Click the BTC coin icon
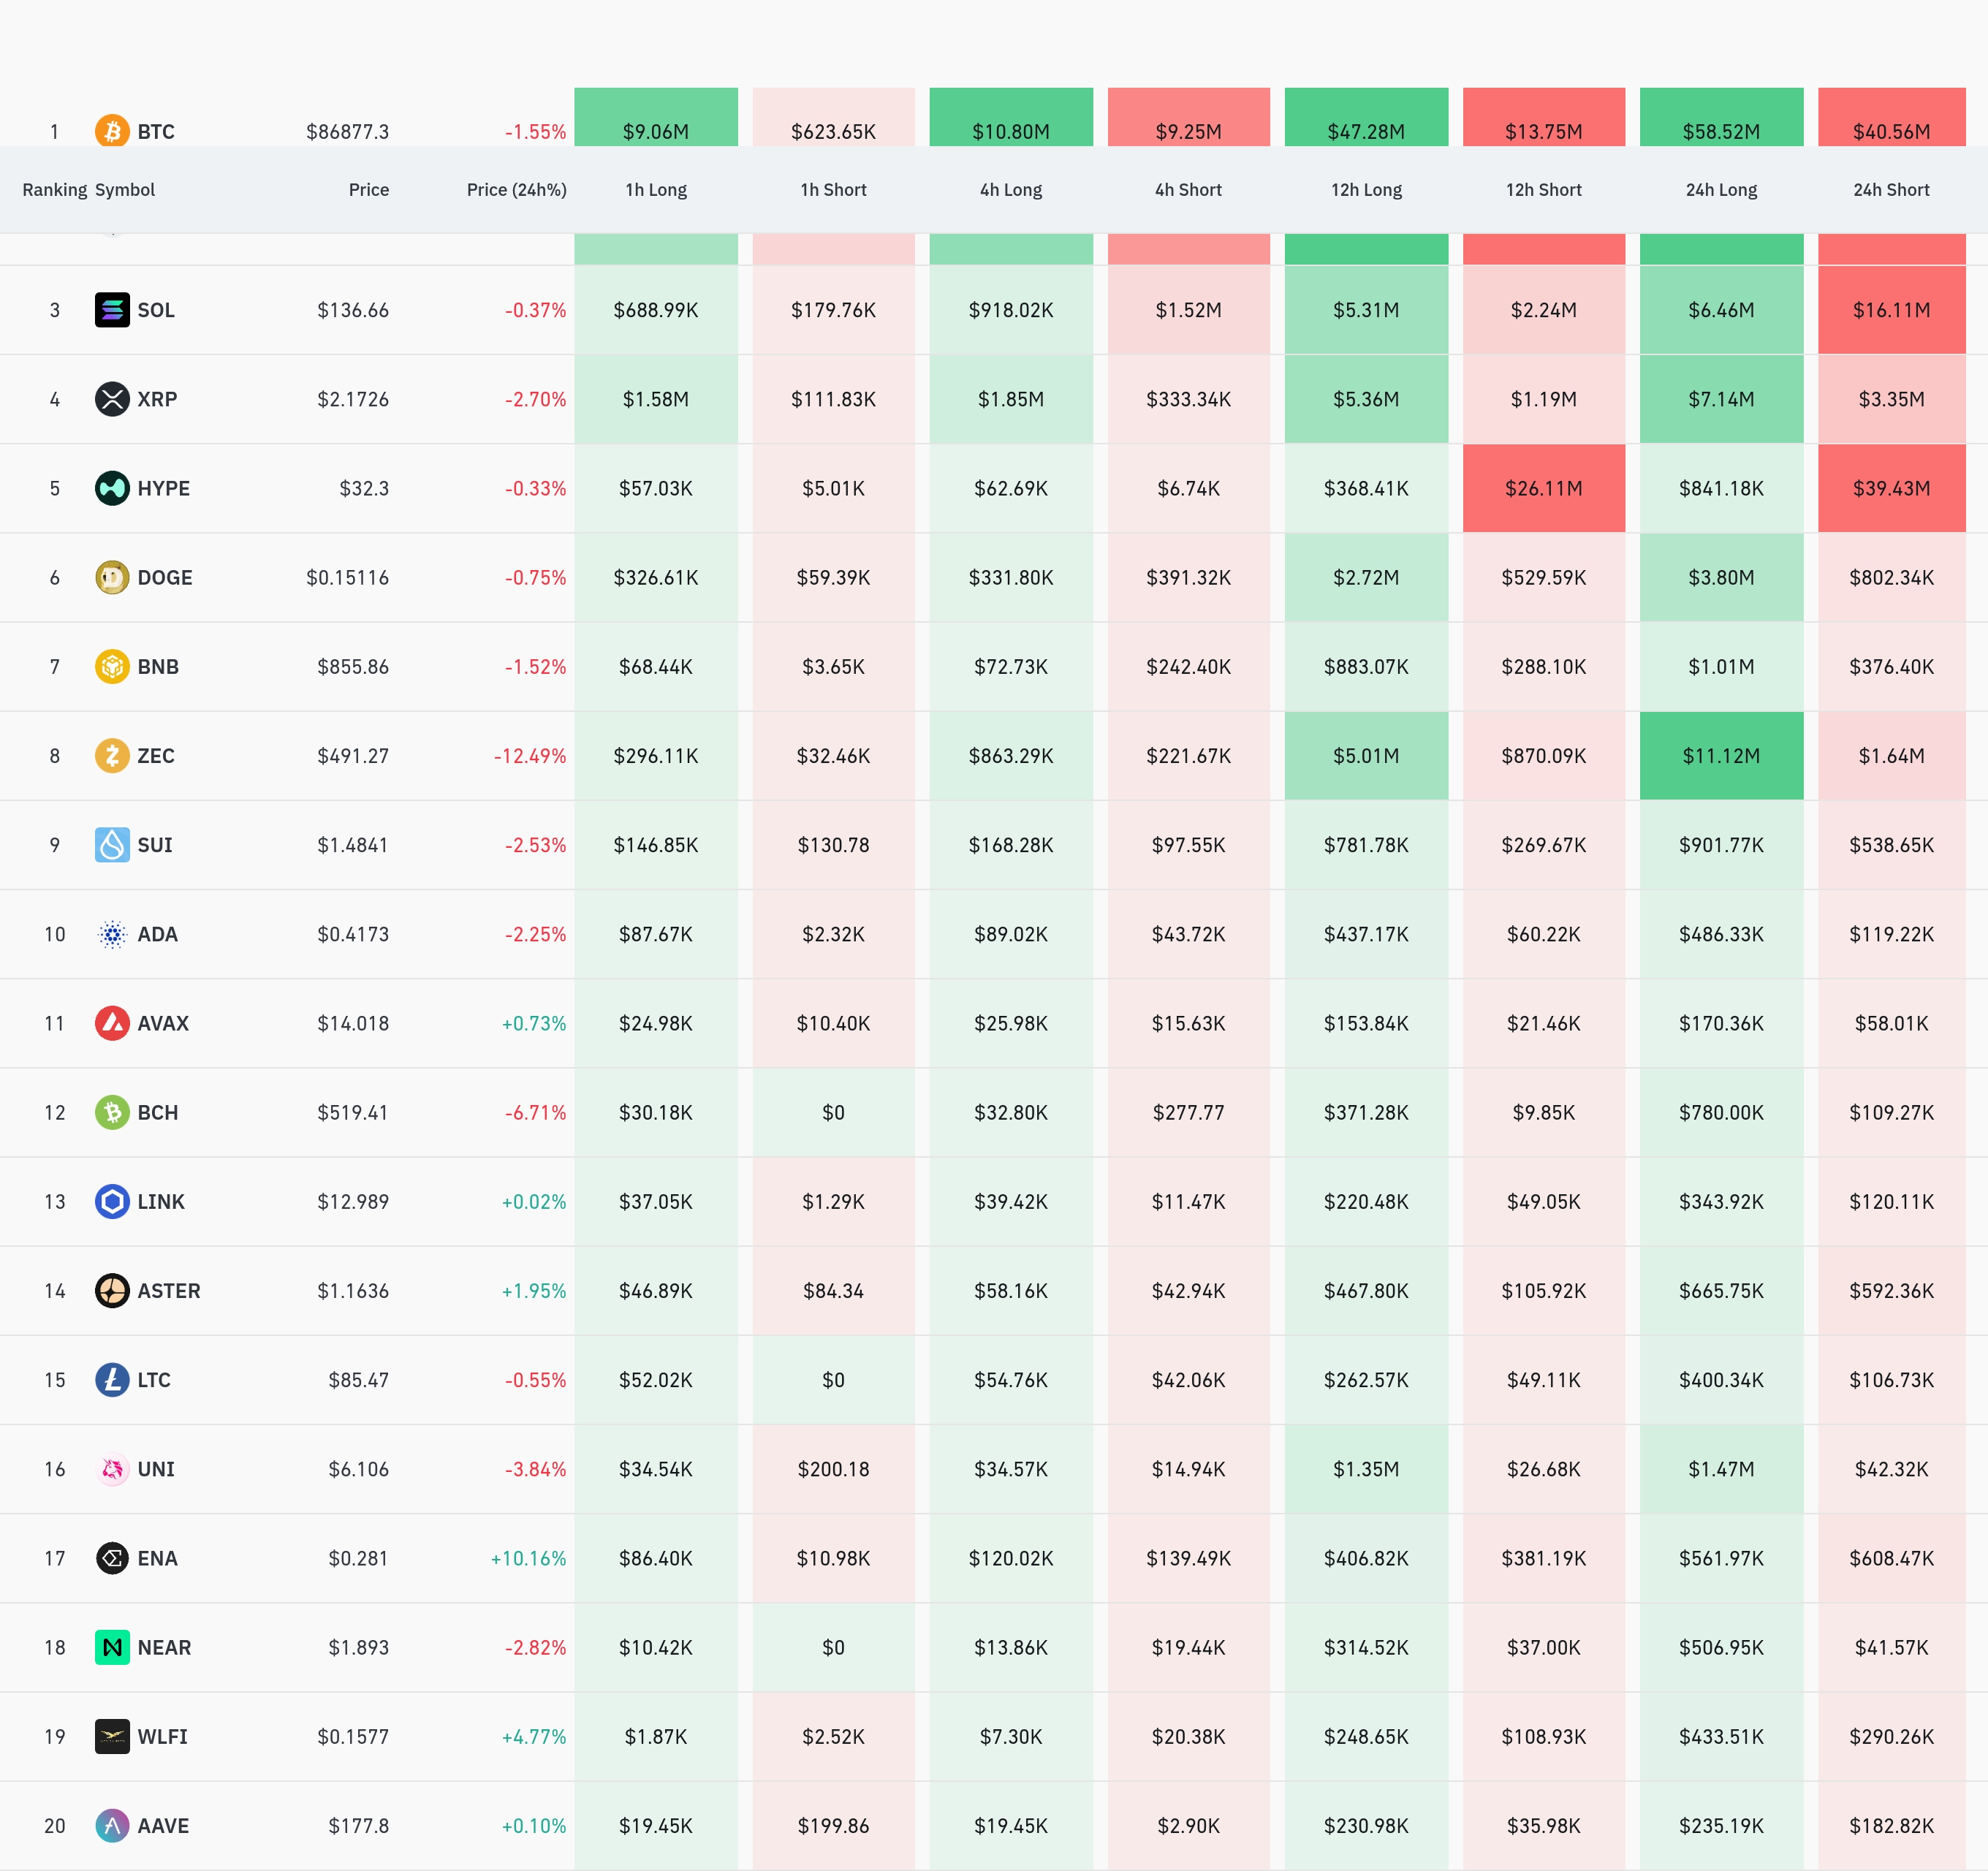The width and height of the screenshot is (1988, 1871). click(x=112, y=131)
